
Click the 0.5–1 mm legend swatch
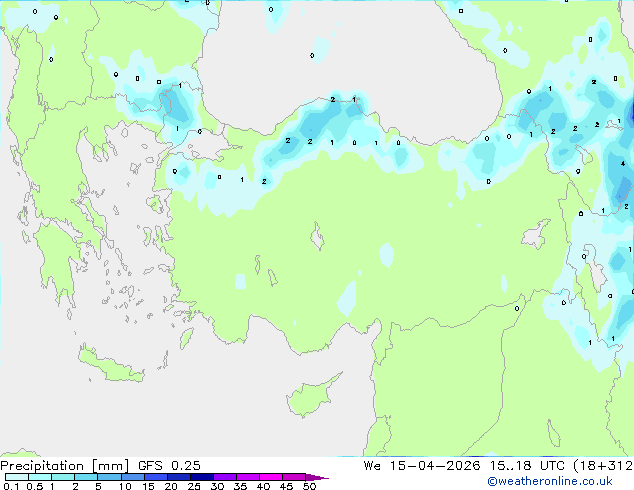(x=40, y=477)
